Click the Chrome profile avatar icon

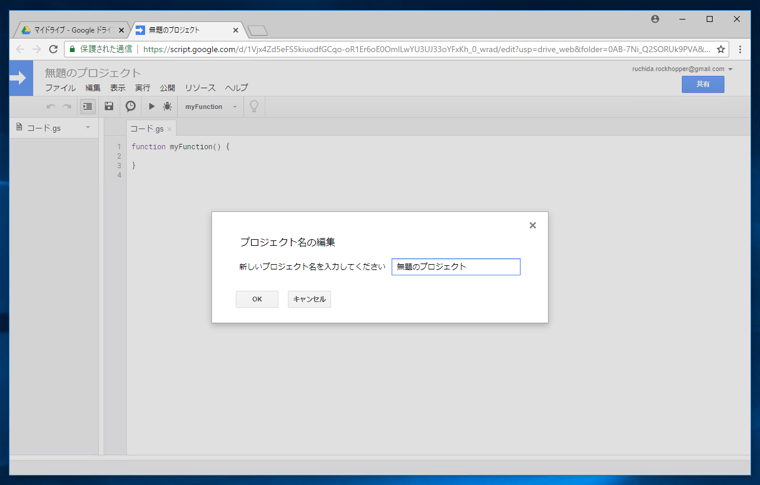pos(655,19)
